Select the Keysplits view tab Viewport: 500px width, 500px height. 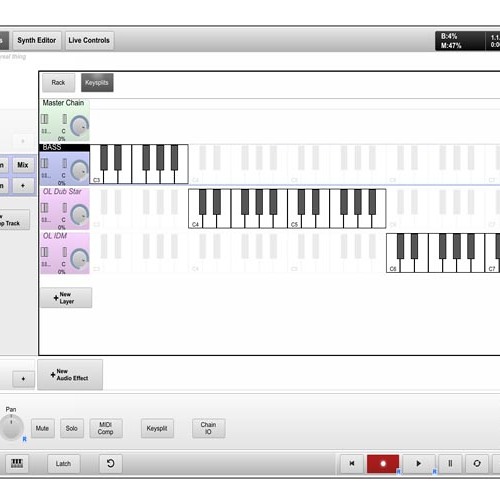point(97,83)
